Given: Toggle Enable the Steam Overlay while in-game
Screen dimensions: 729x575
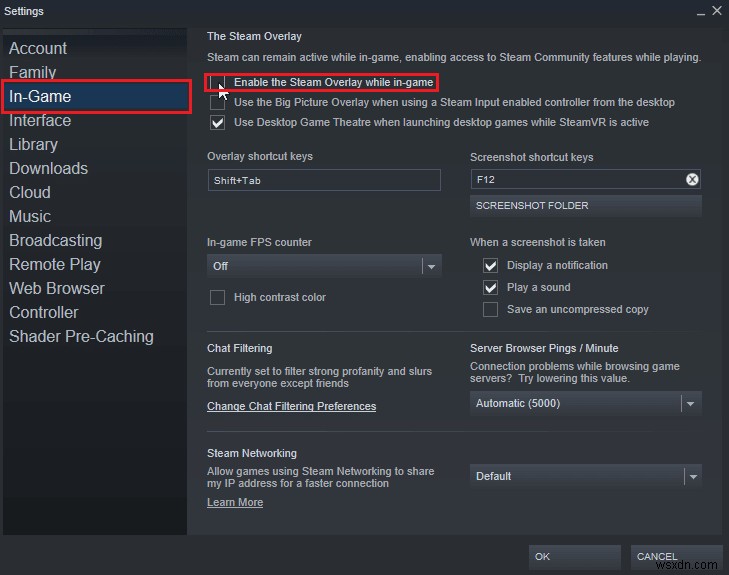Looking at the screenshot, I should point(217,83).
